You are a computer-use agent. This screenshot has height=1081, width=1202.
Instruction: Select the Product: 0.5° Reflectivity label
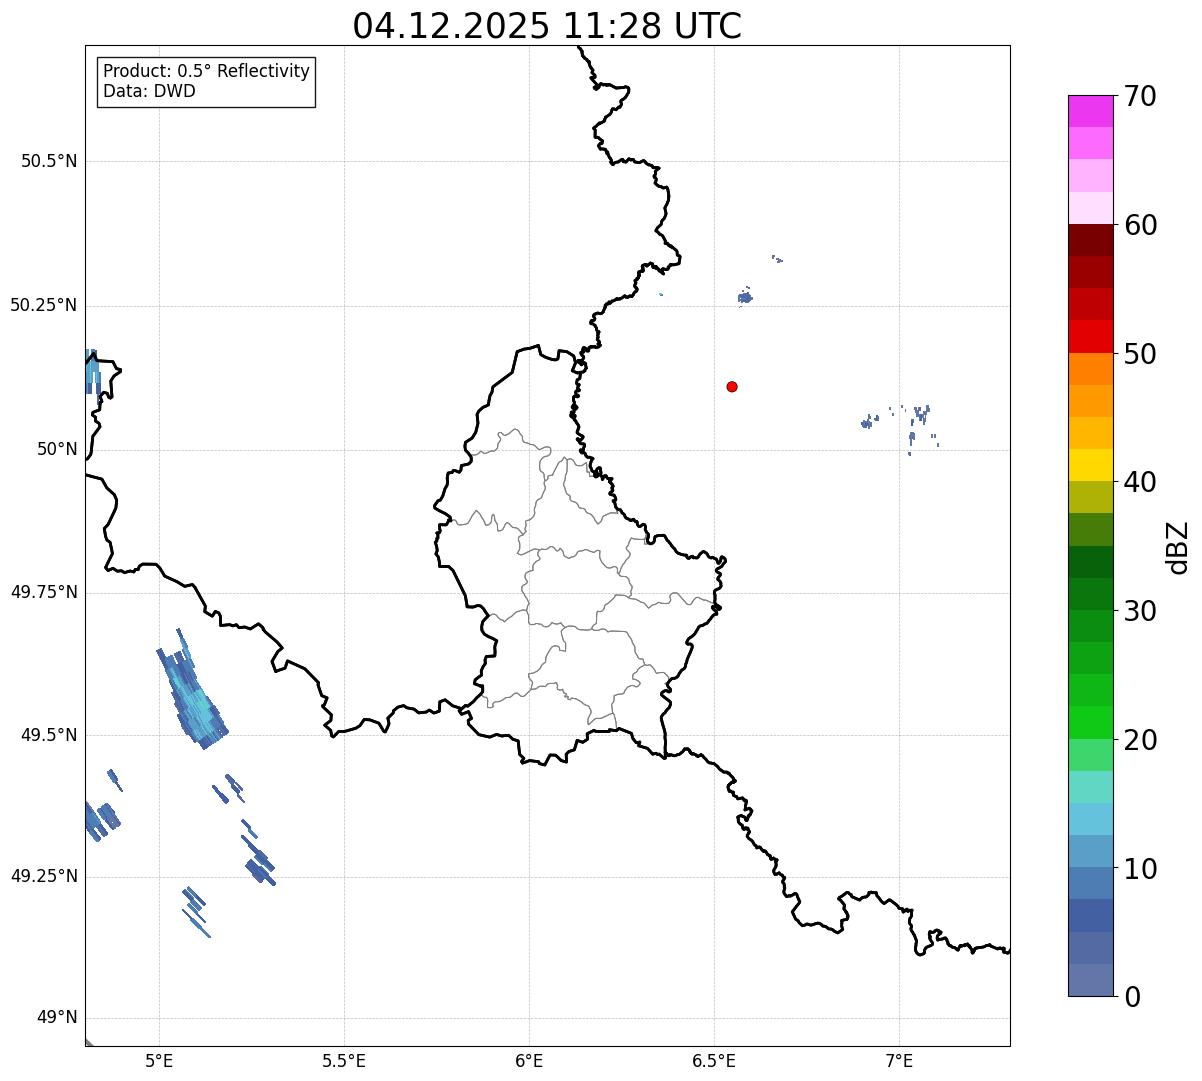(207, 71)
